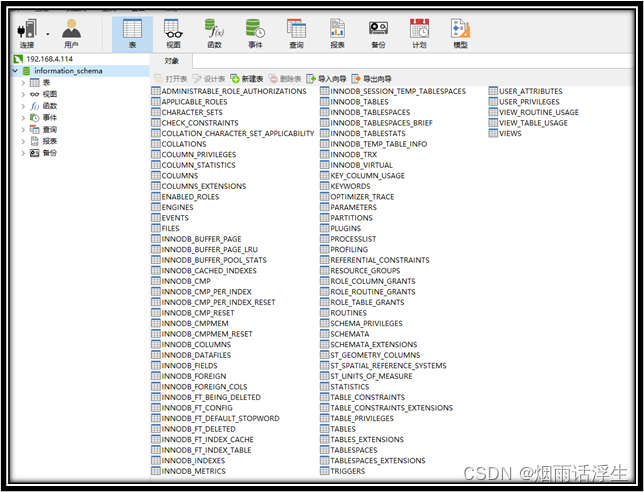The height and width of the screenshot is (492, 644).
Task: Expand the 函数 tree node
Action: pos(23,106)
